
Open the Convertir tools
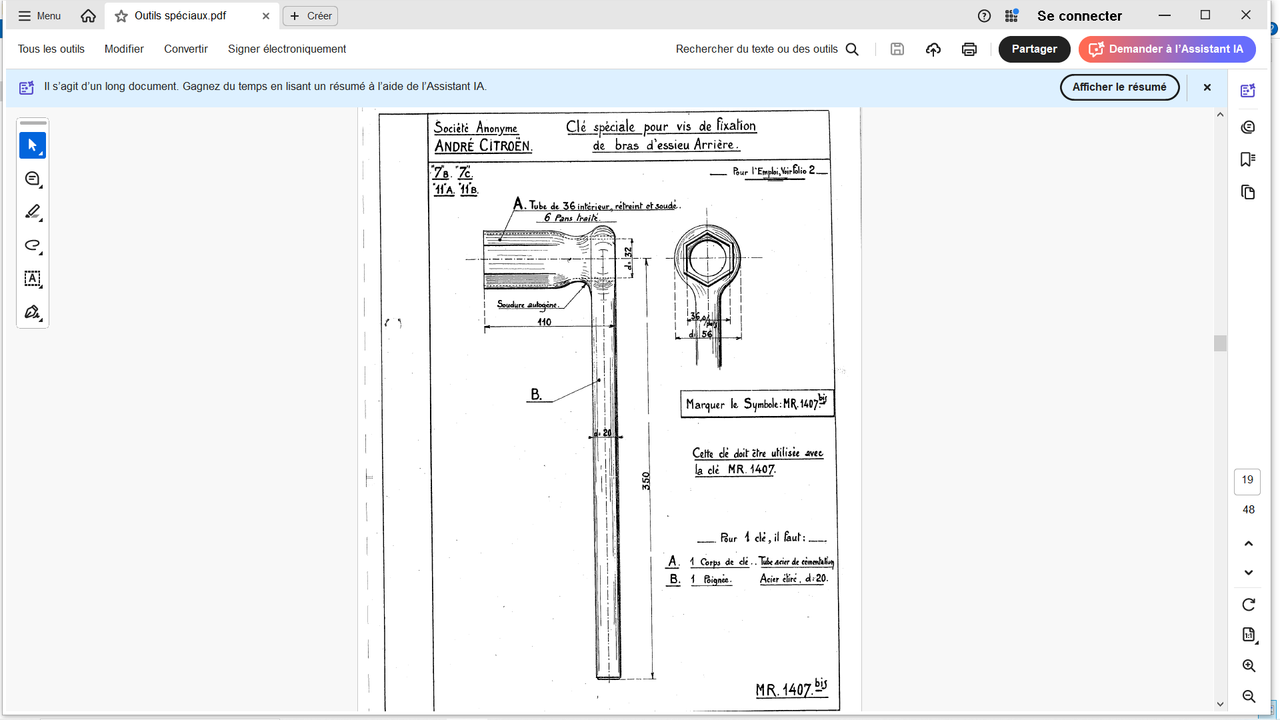pyautogui.click(x=186, y=49)
